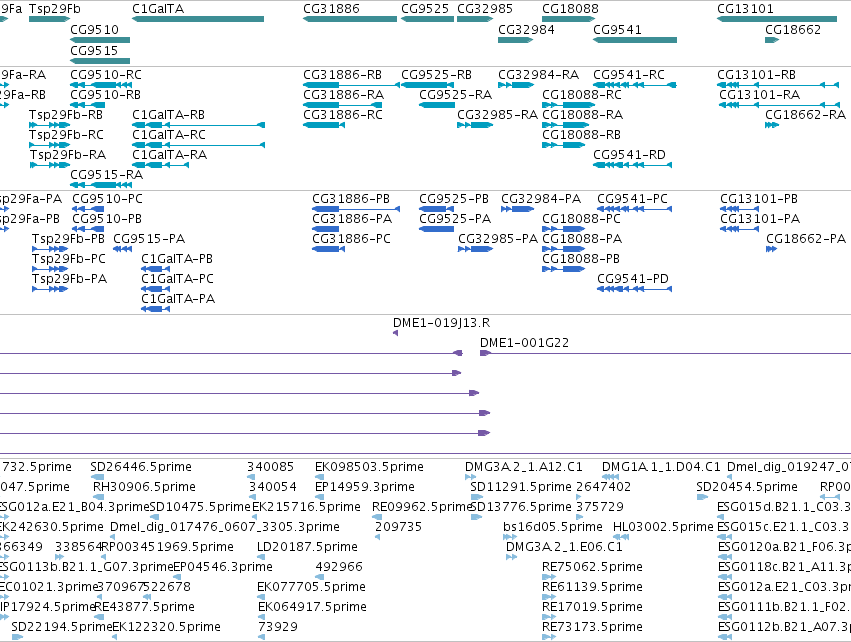Select transcript CG9541-RC
The image size is (851, 642).
point(635,85)
